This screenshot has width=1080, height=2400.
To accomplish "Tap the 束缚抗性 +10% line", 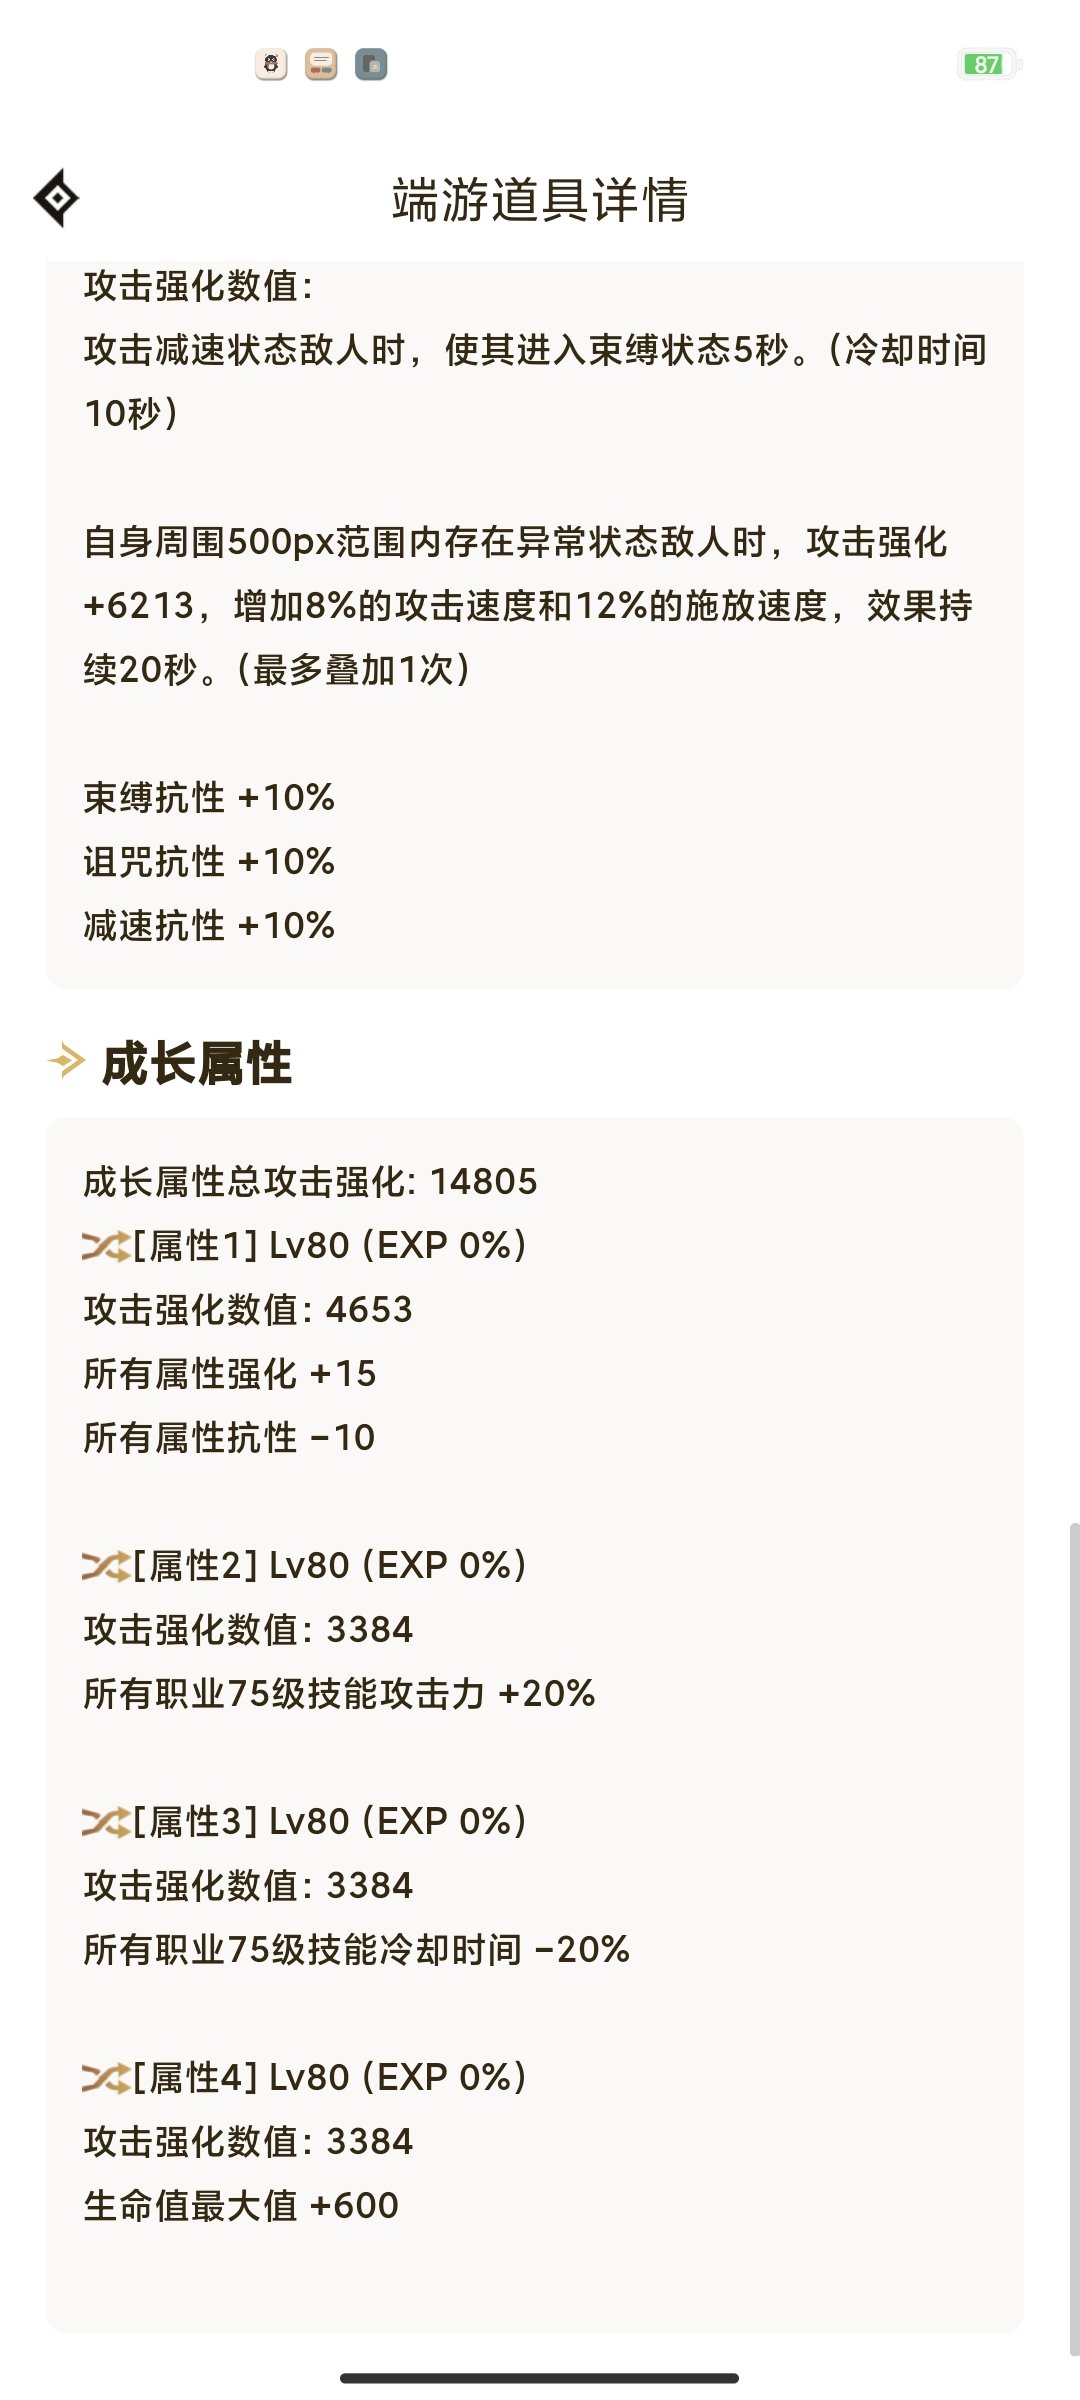I will point(209,798).
